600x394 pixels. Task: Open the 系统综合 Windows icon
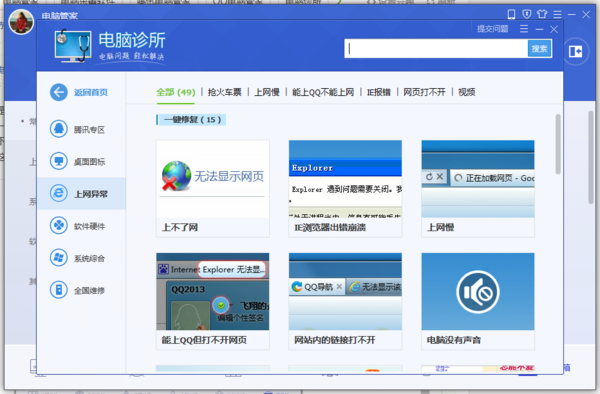click(59, 257)
